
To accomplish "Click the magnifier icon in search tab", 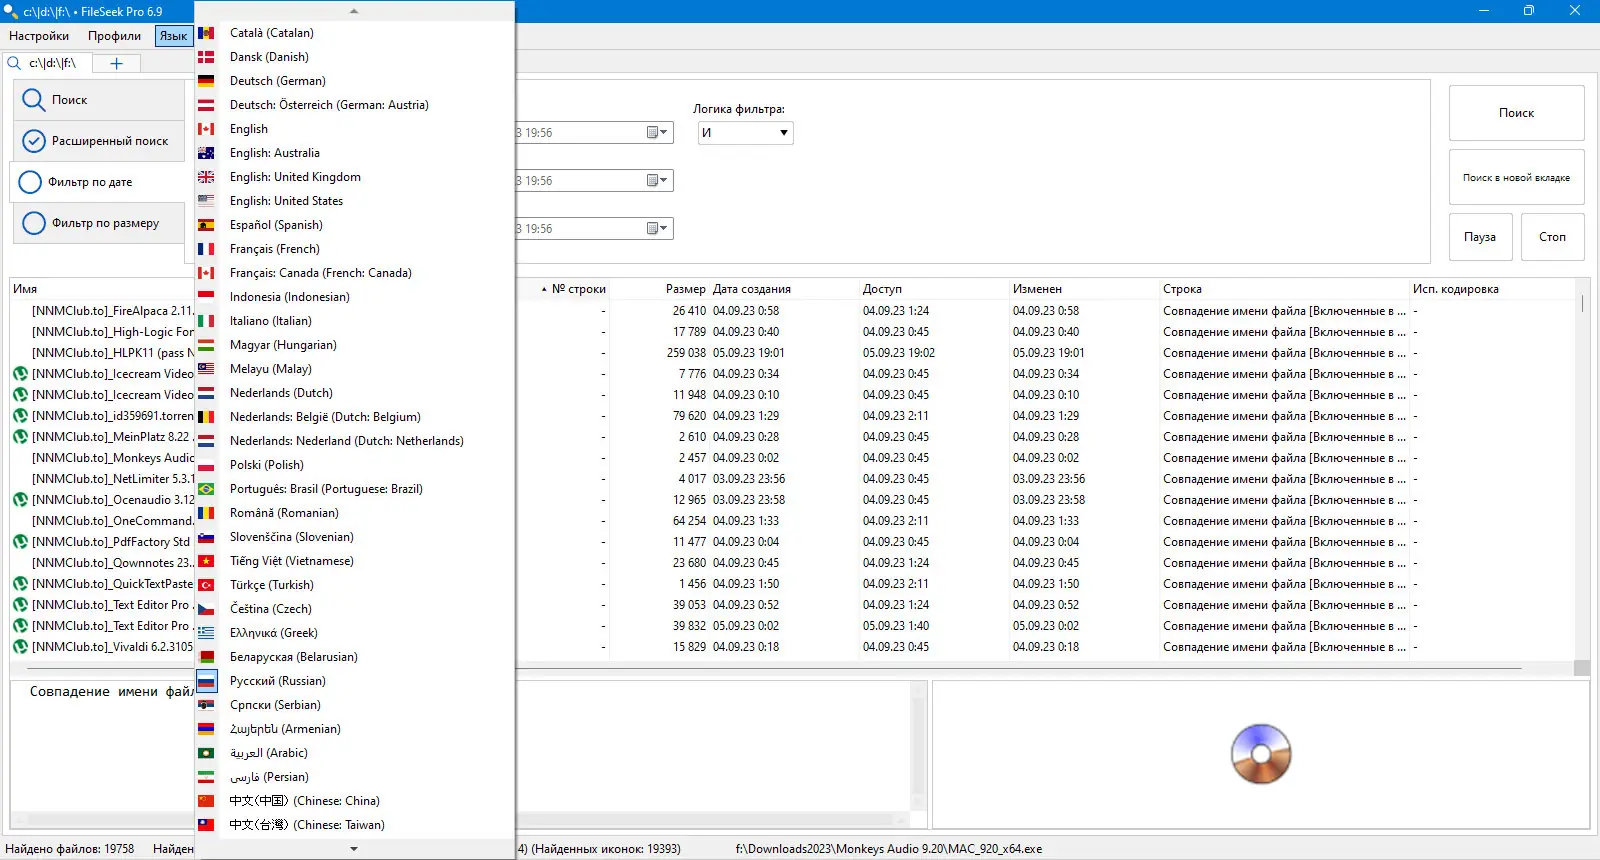I will (x=15, y=63).
